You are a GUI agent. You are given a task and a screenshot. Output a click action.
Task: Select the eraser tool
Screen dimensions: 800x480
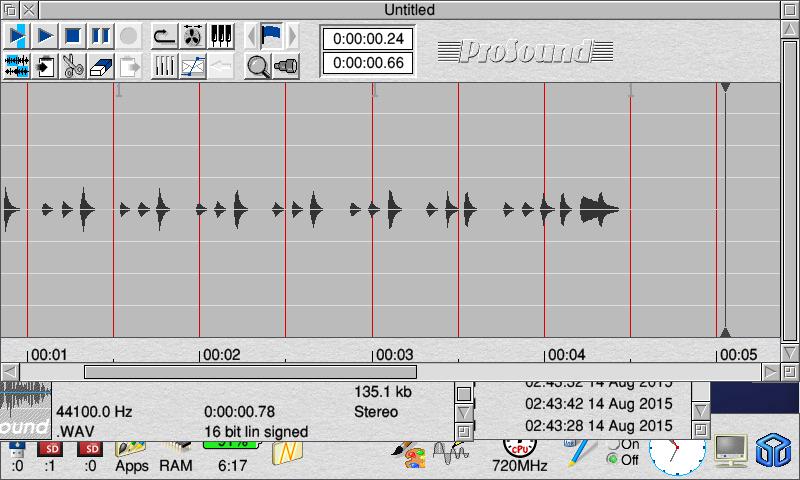(100, 67)
